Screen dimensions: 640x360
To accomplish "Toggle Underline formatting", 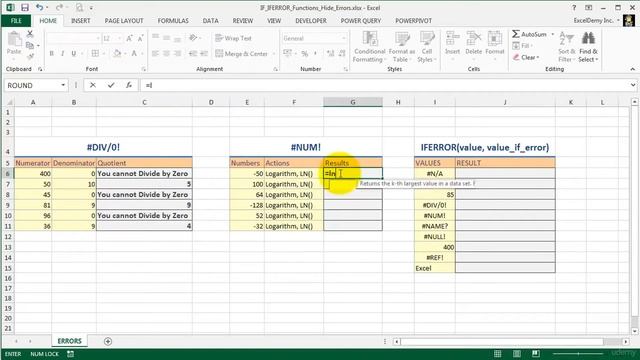I will 74,53.
